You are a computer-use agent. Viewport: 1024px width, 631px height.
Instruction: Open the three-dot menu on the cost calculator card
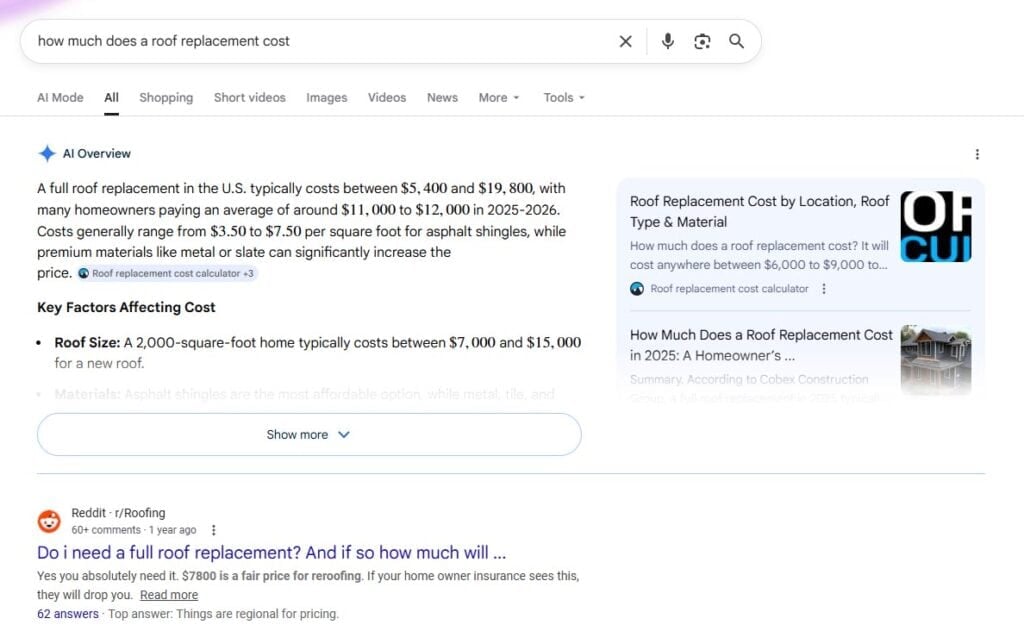click(824, 289)
